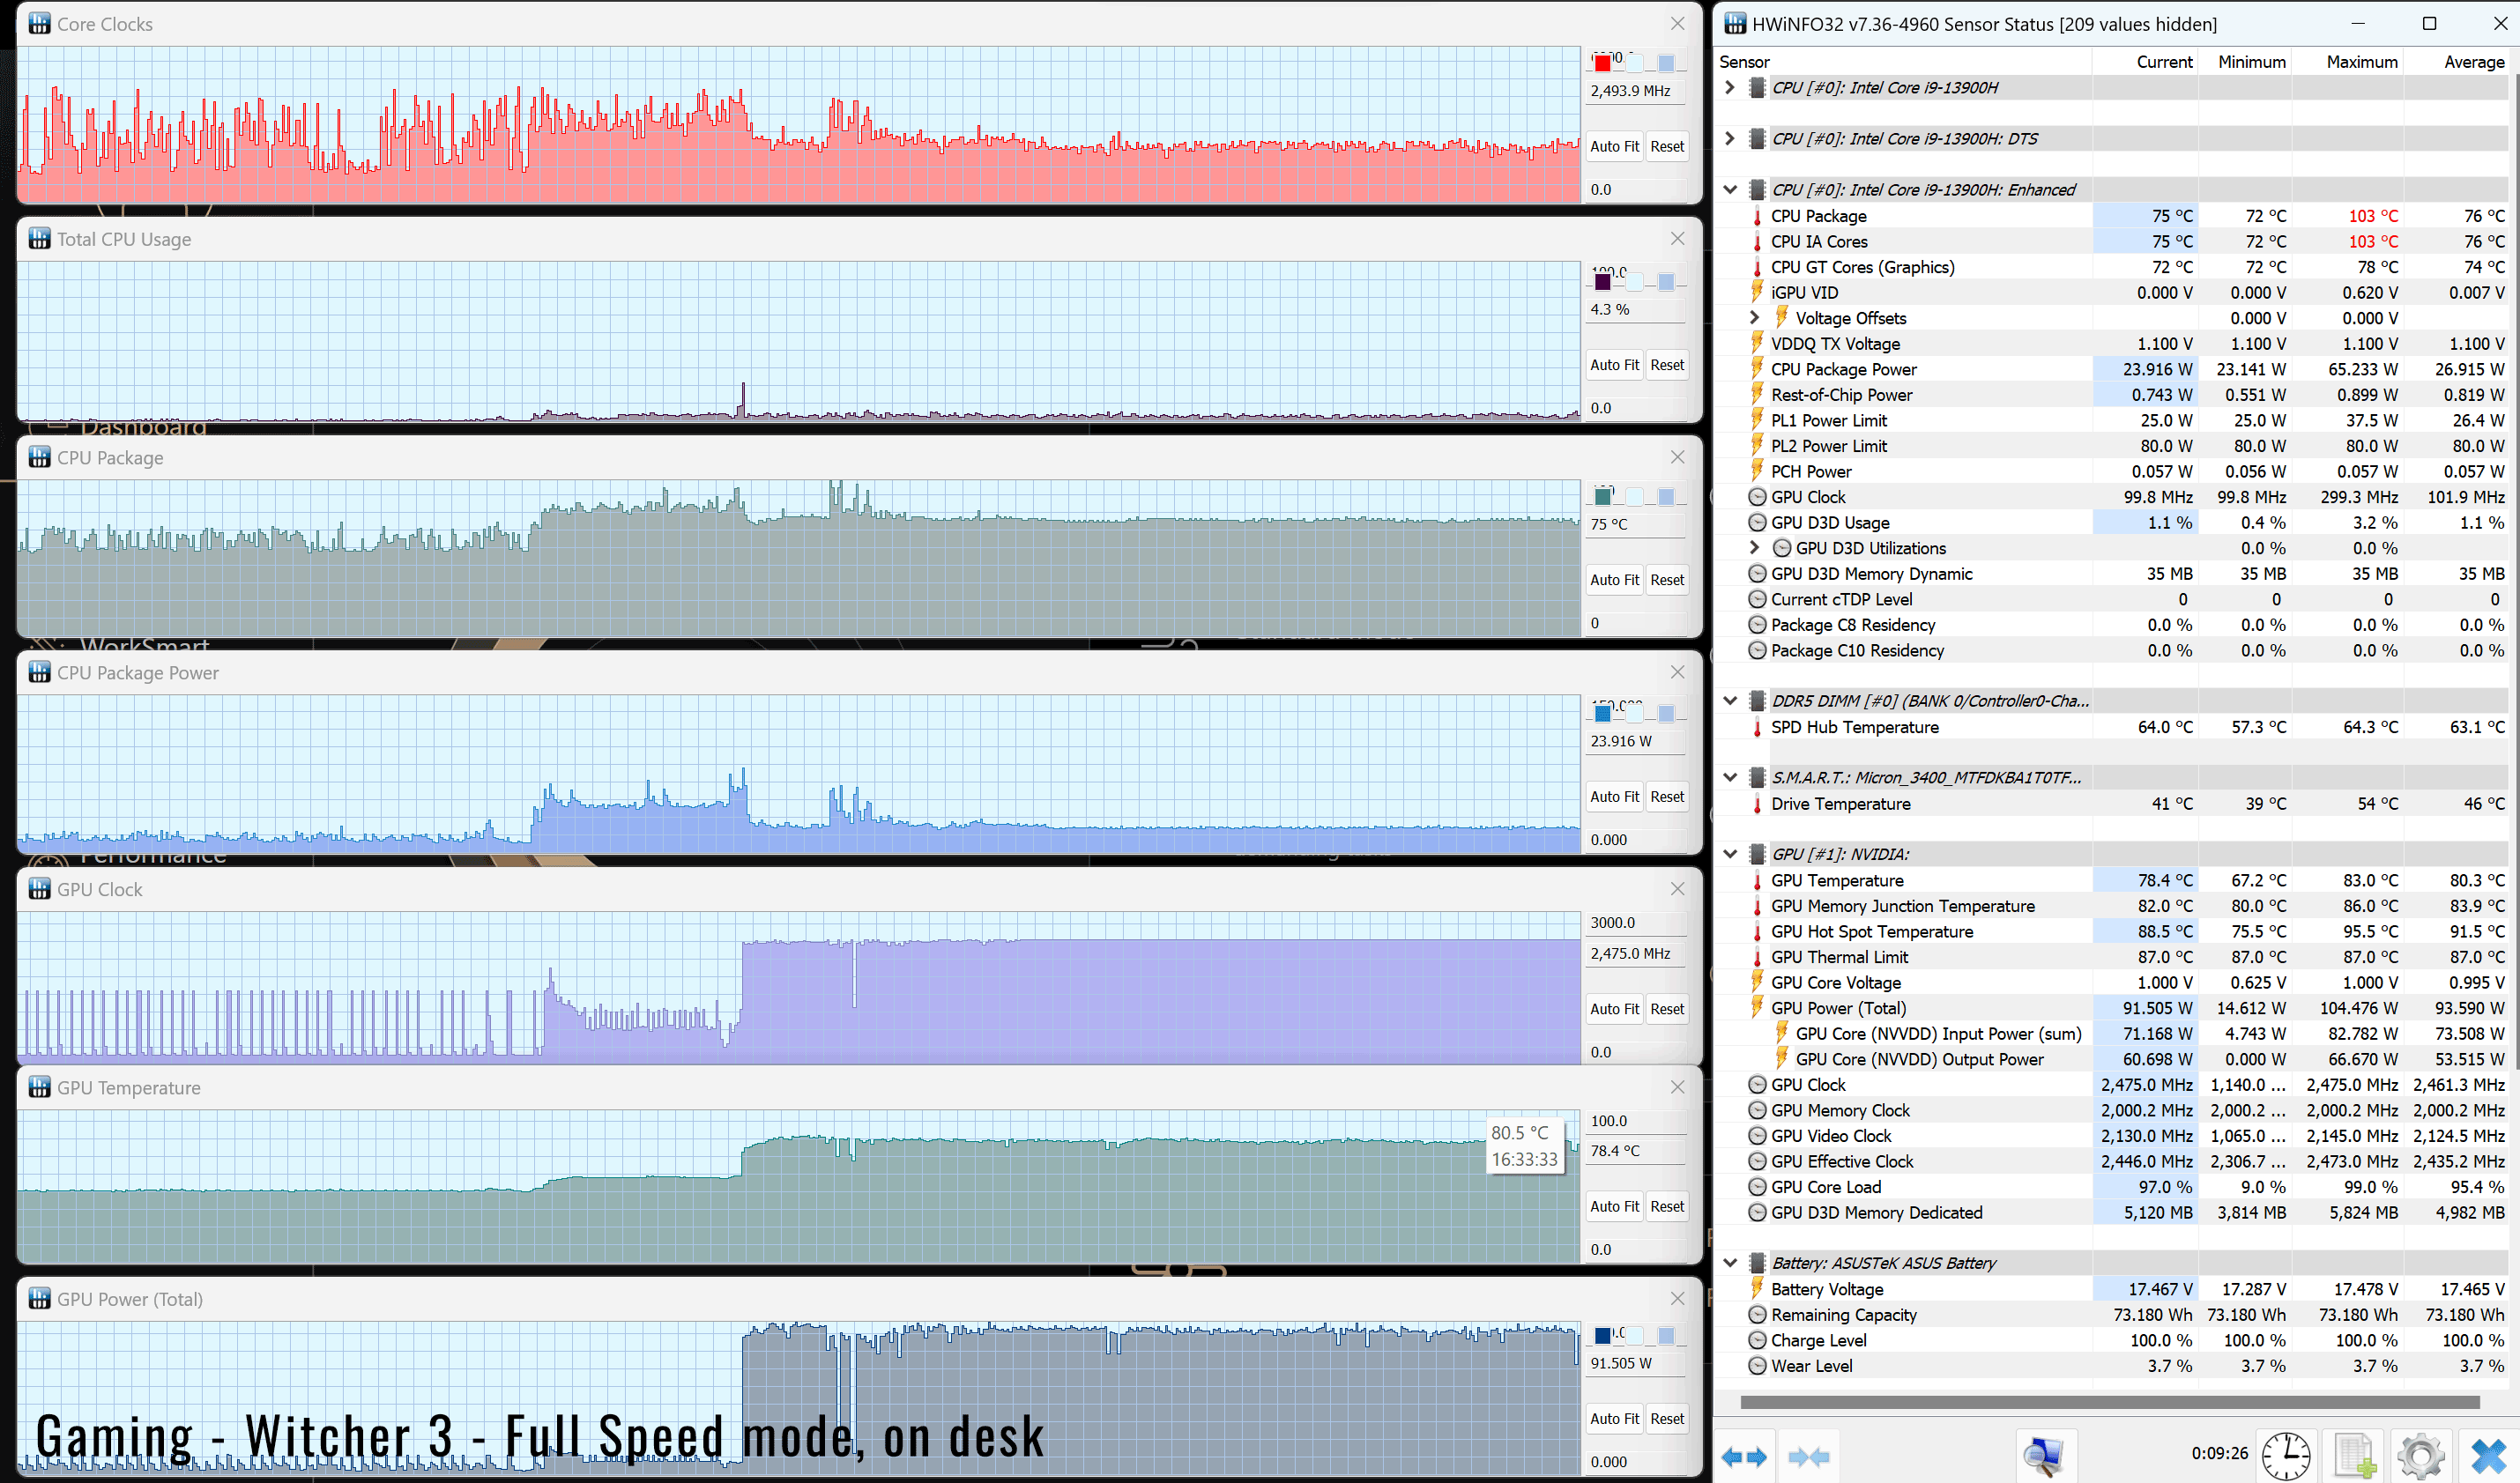Image resolution: width=2520 pixels, height=1483 pixels.
Task: Click the Minimum column header
Action: (x=2244, y=62)
